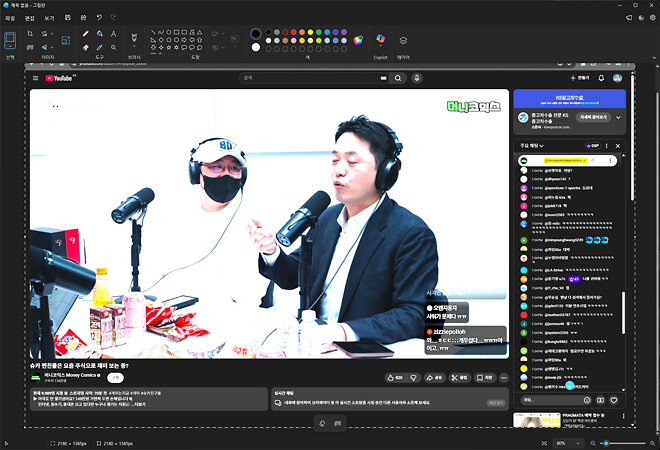Click the Undo arrow in title bar

[99, 18]
